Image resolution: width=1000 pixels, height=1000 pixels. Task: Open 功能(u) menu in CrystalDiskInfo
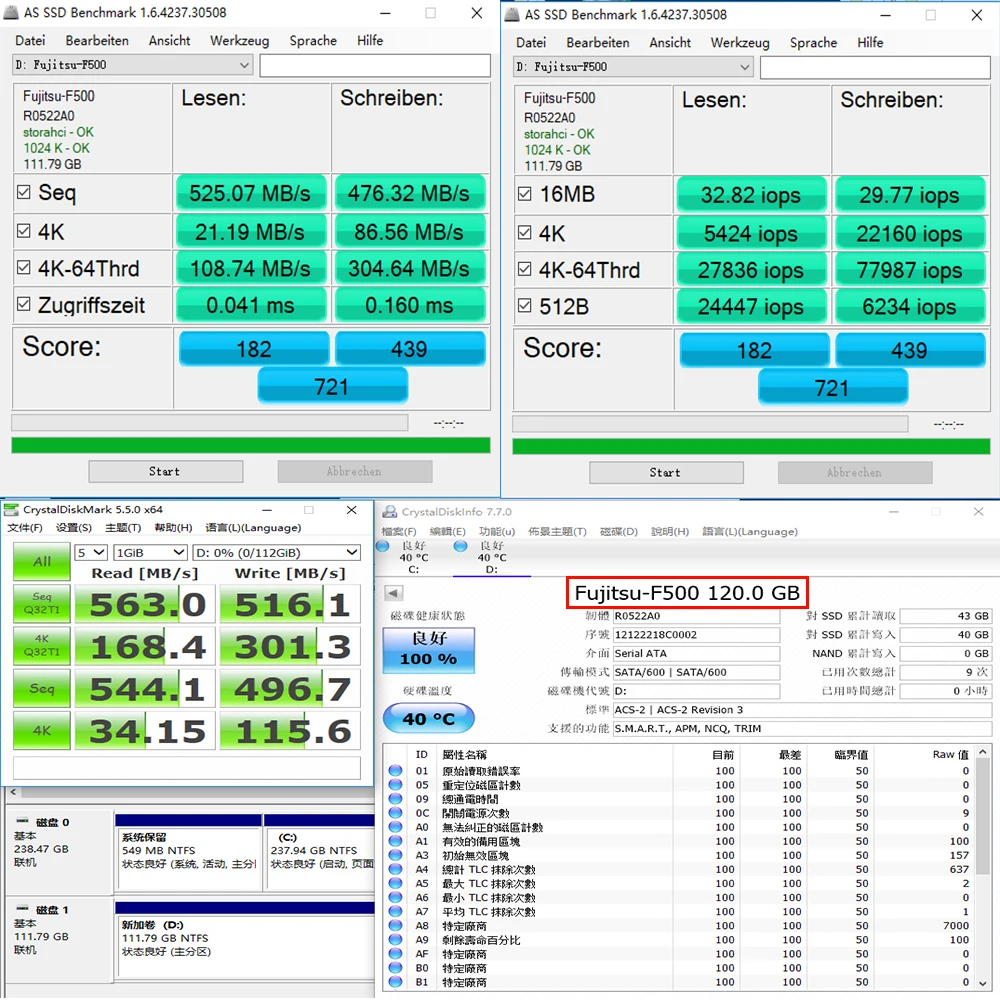497,532
